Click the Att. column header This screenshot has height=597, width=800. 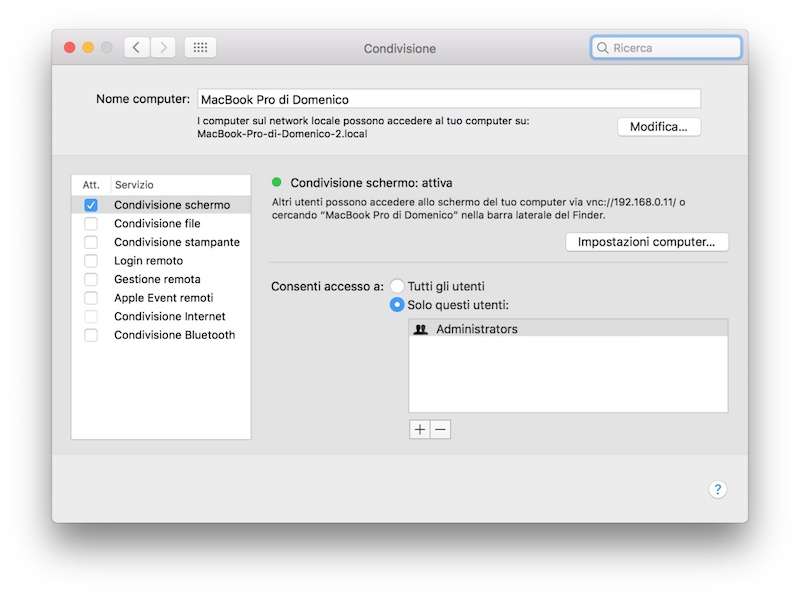[91, 185]
